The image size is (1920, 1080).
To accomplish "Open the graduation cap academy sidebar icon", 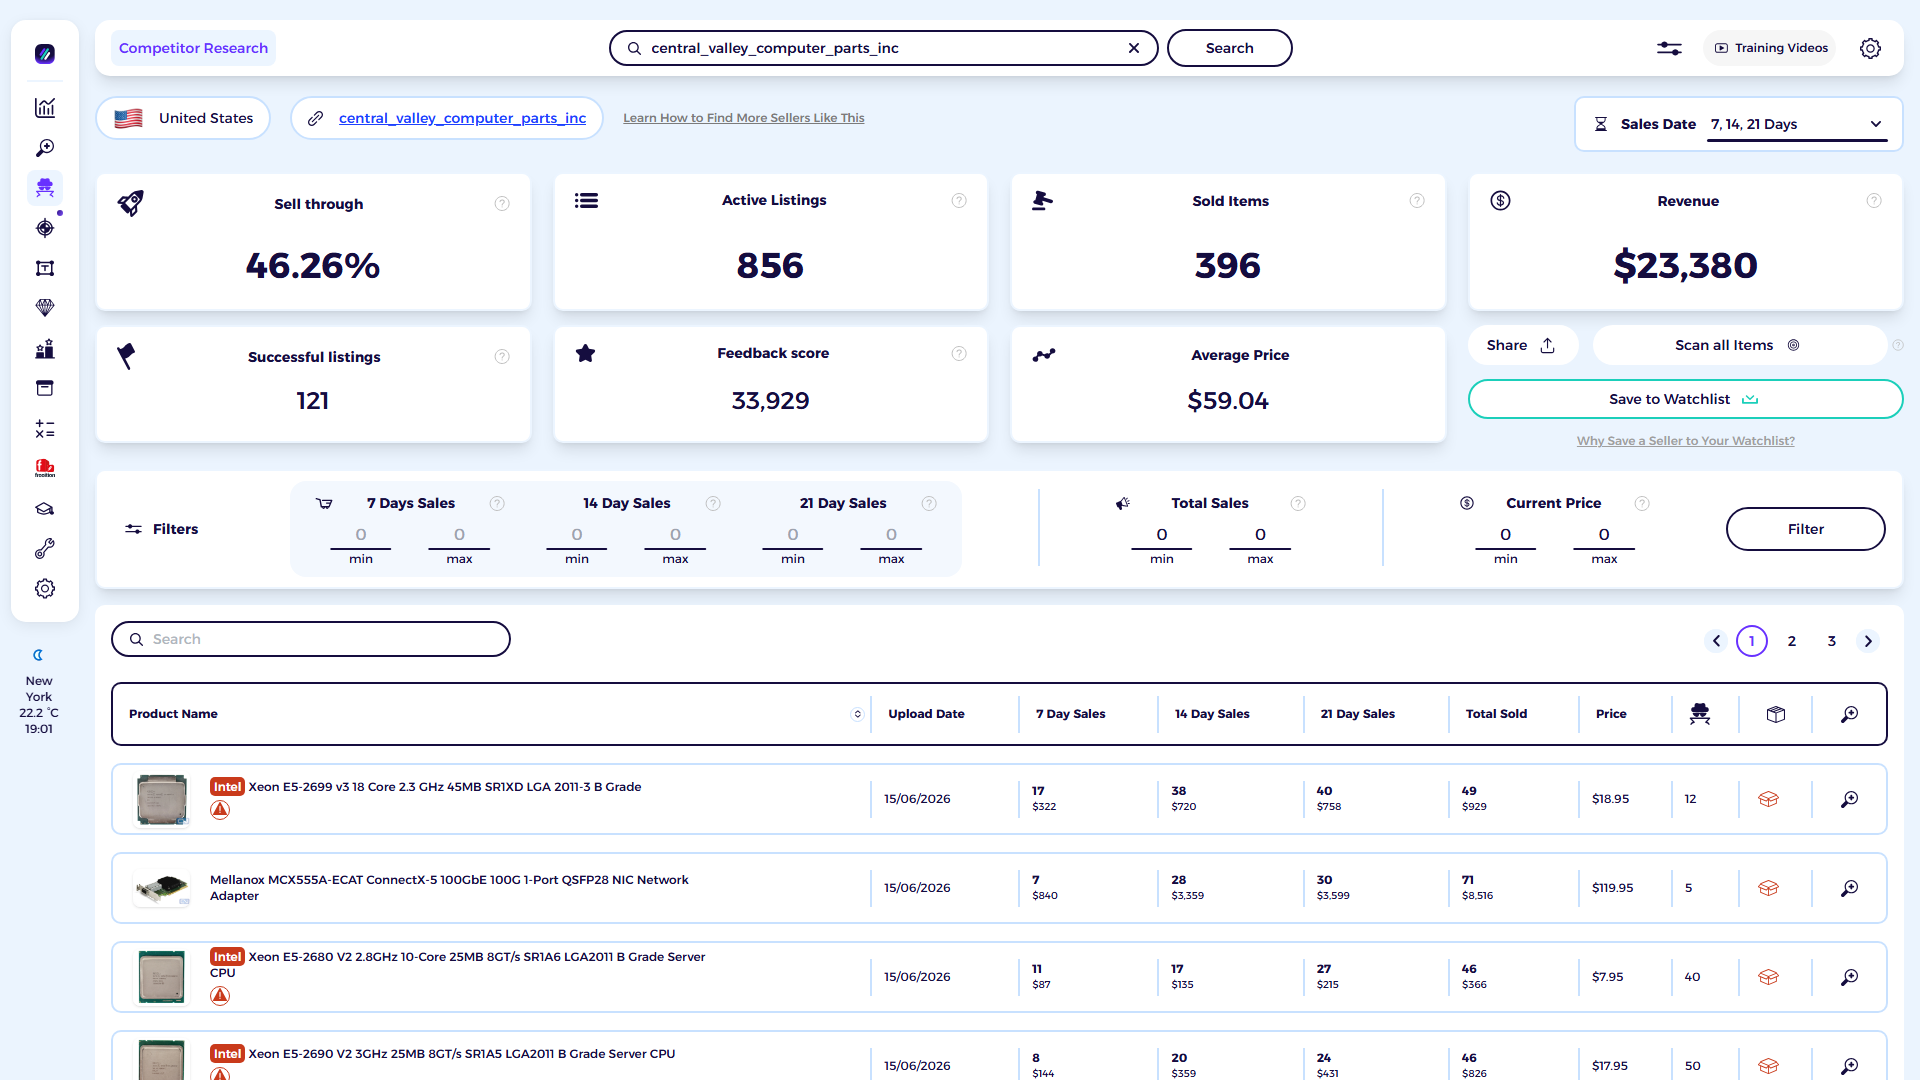I will click(x=45, y=509).
